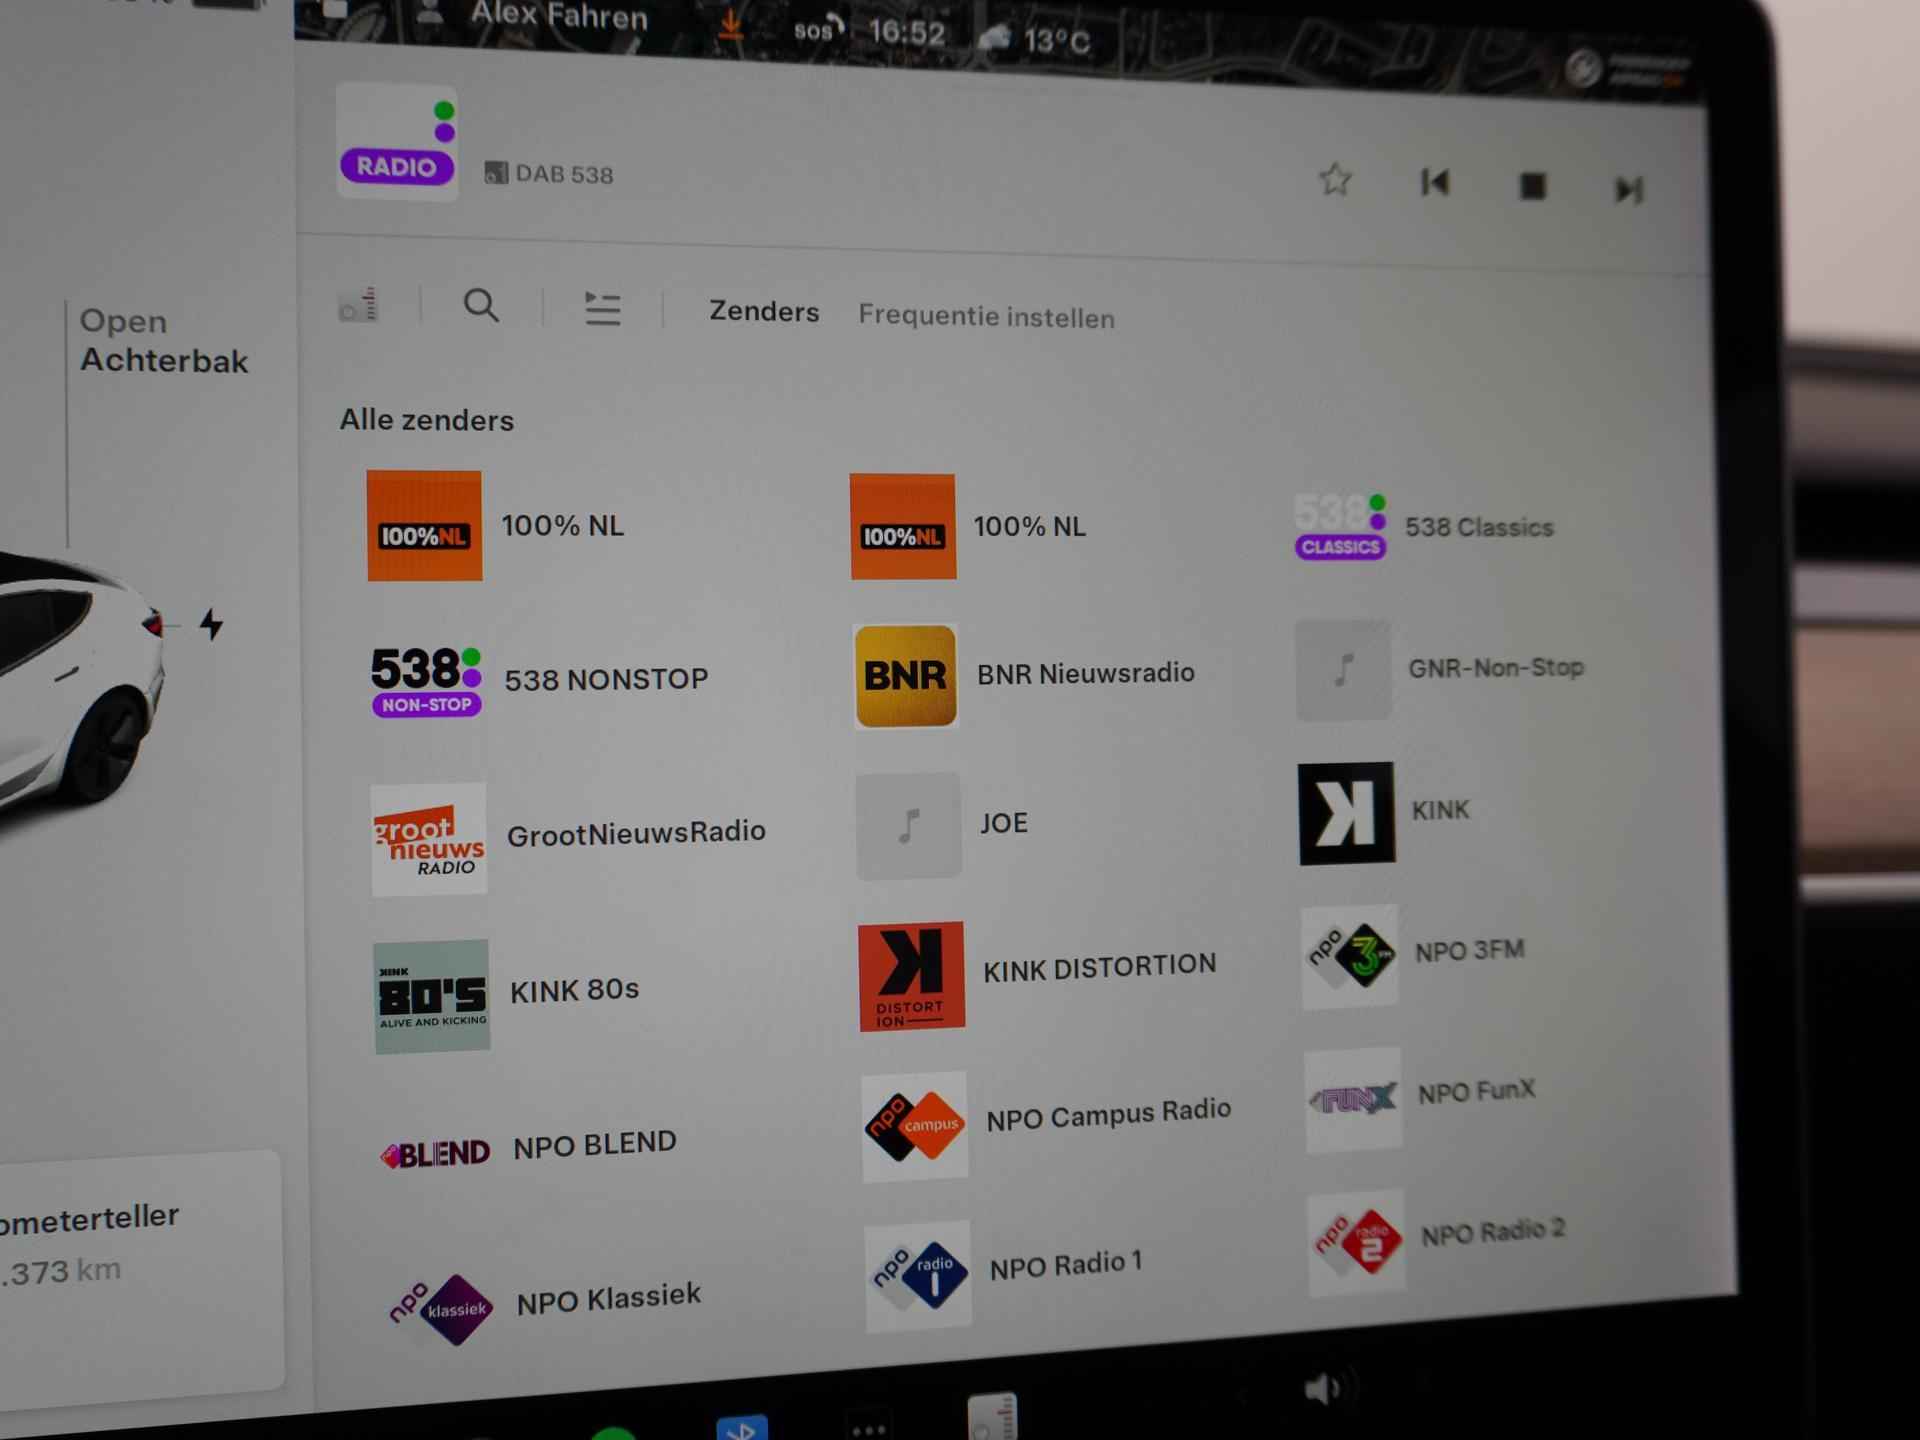Select NPO Campus Radio station name
The height and width of the screenshot is (1440, 1920).
pyautogui.click(x=1108, y=1113)
